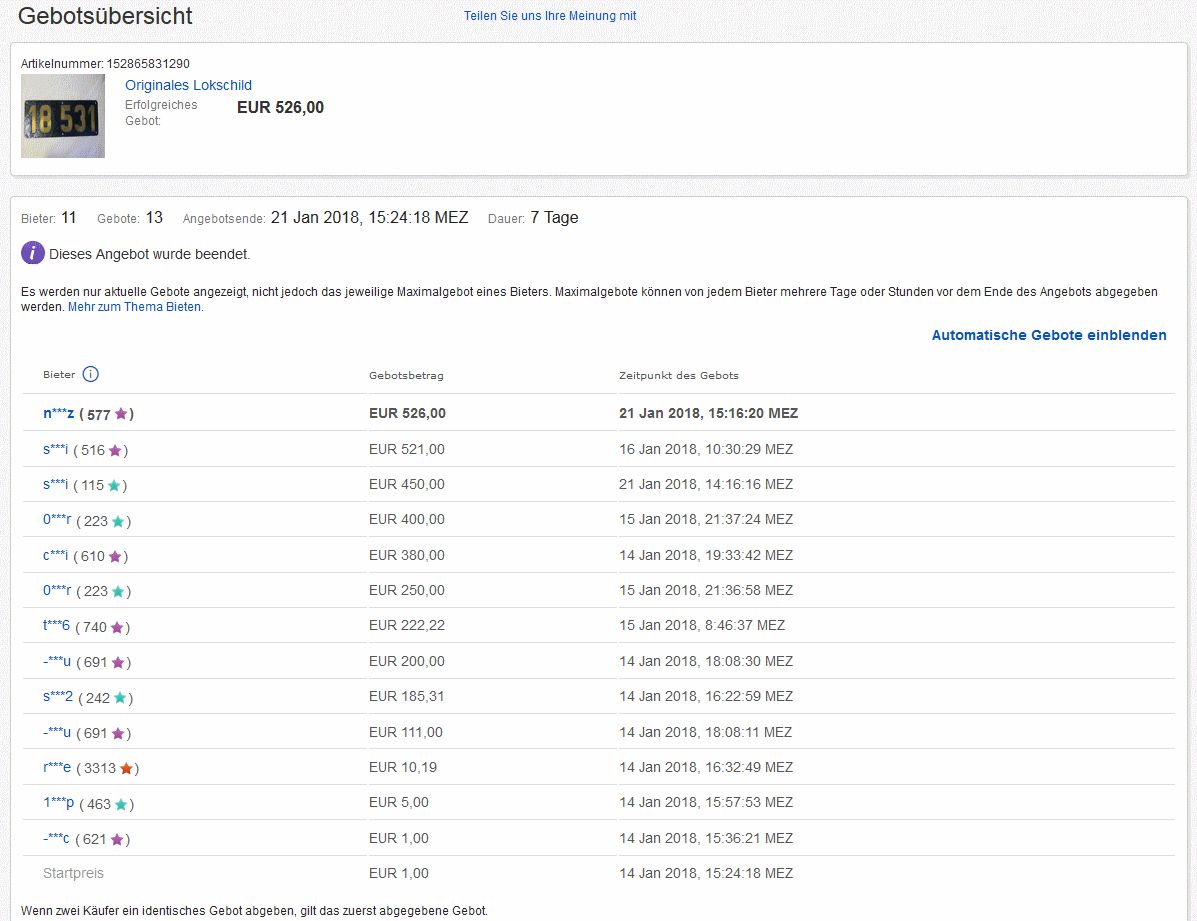The width and height of the screenshot is (1197, 921).
Task: Open bidder 0***r who bid EUR 400,00
Action: (57, 520)
